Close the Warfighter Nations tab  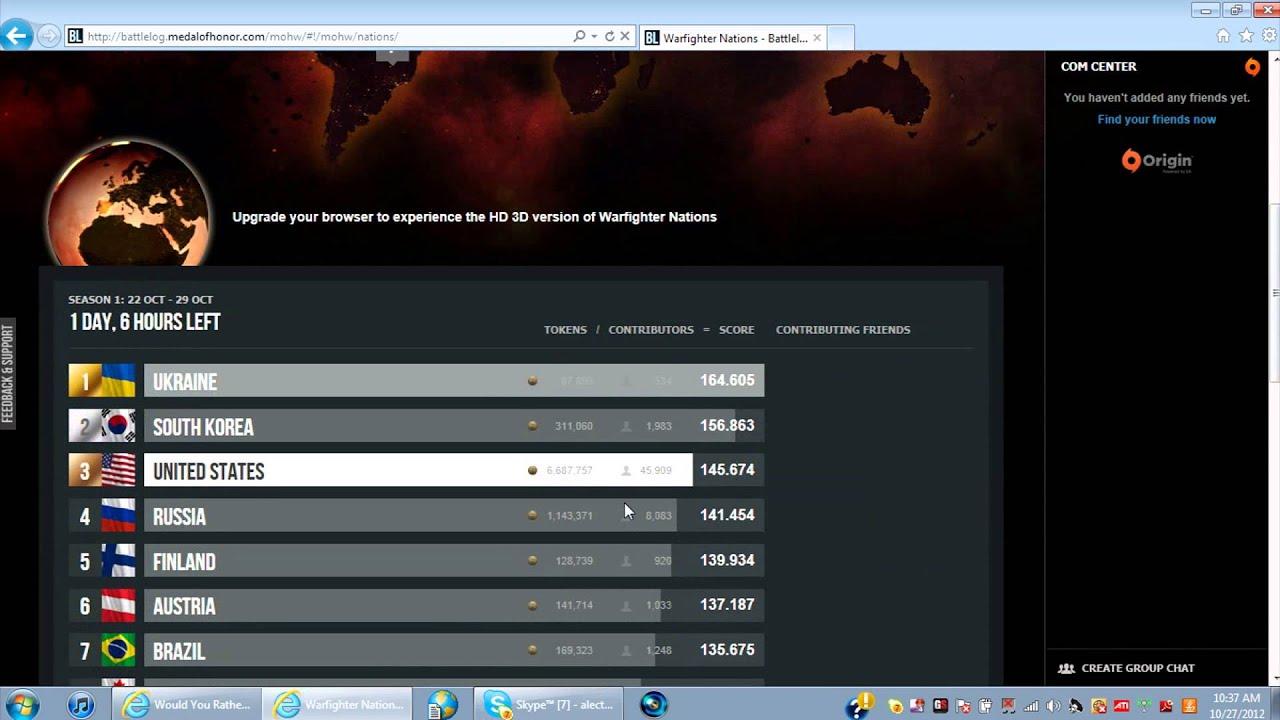point(817,38)
